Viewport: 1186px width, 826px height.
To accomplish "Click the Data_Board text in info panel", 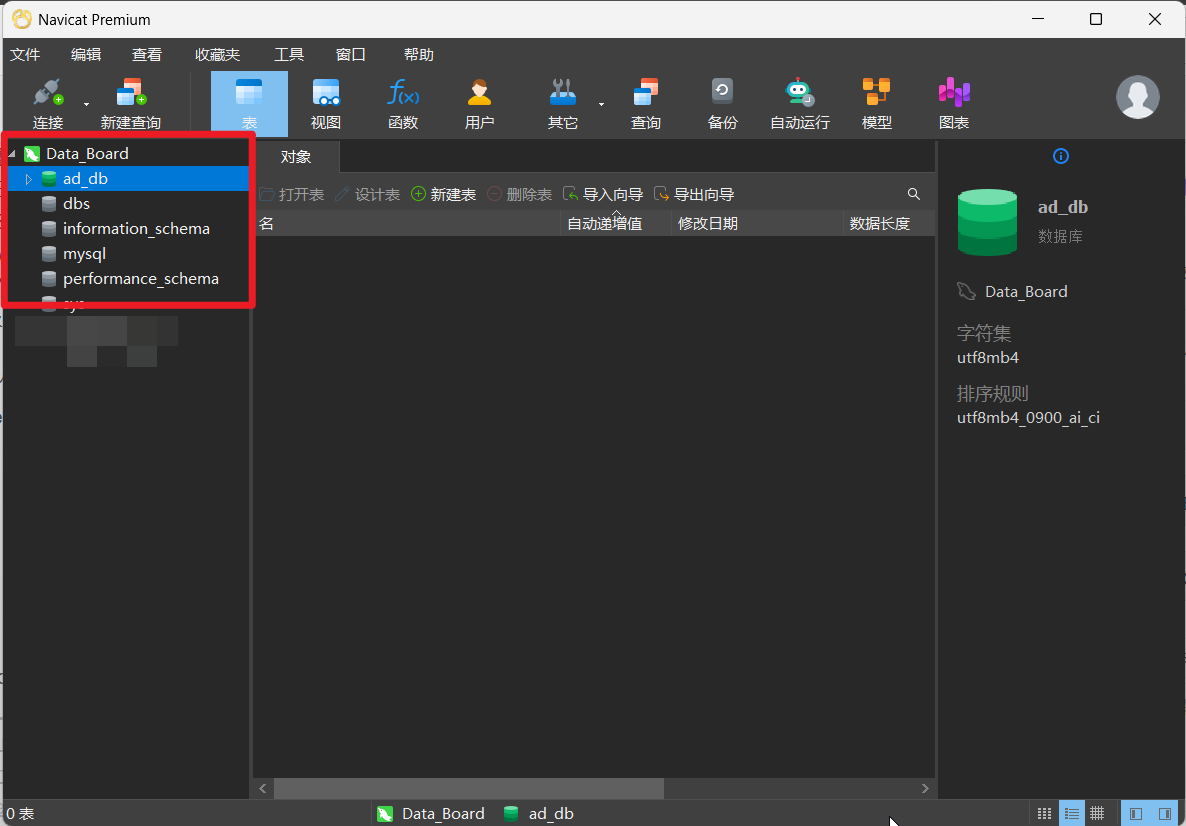I will [x=1026, y=292].
